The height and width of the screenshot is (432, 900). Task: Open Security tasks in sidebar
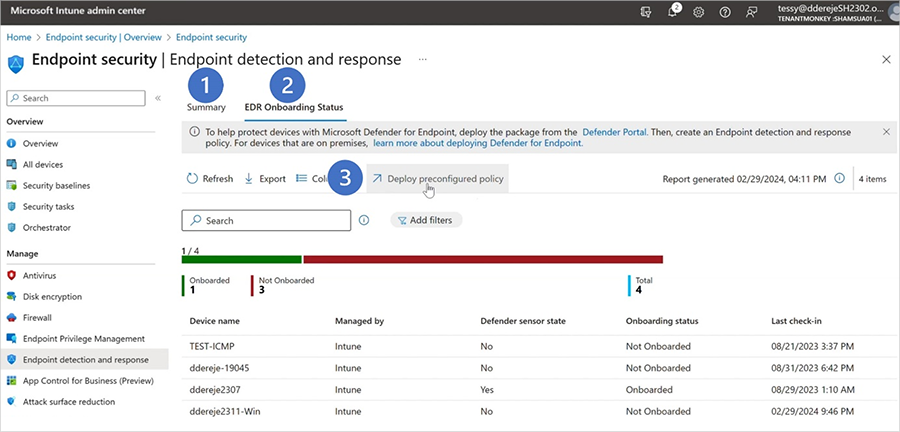[48, 207]
